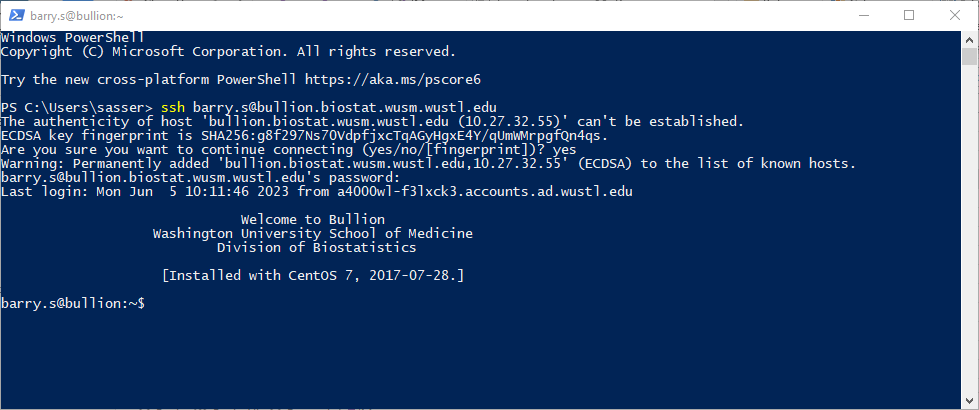Click the SHA256 key fingerprint text
Viewport: 979px width, 410px height.
click(x=405, y=135)
